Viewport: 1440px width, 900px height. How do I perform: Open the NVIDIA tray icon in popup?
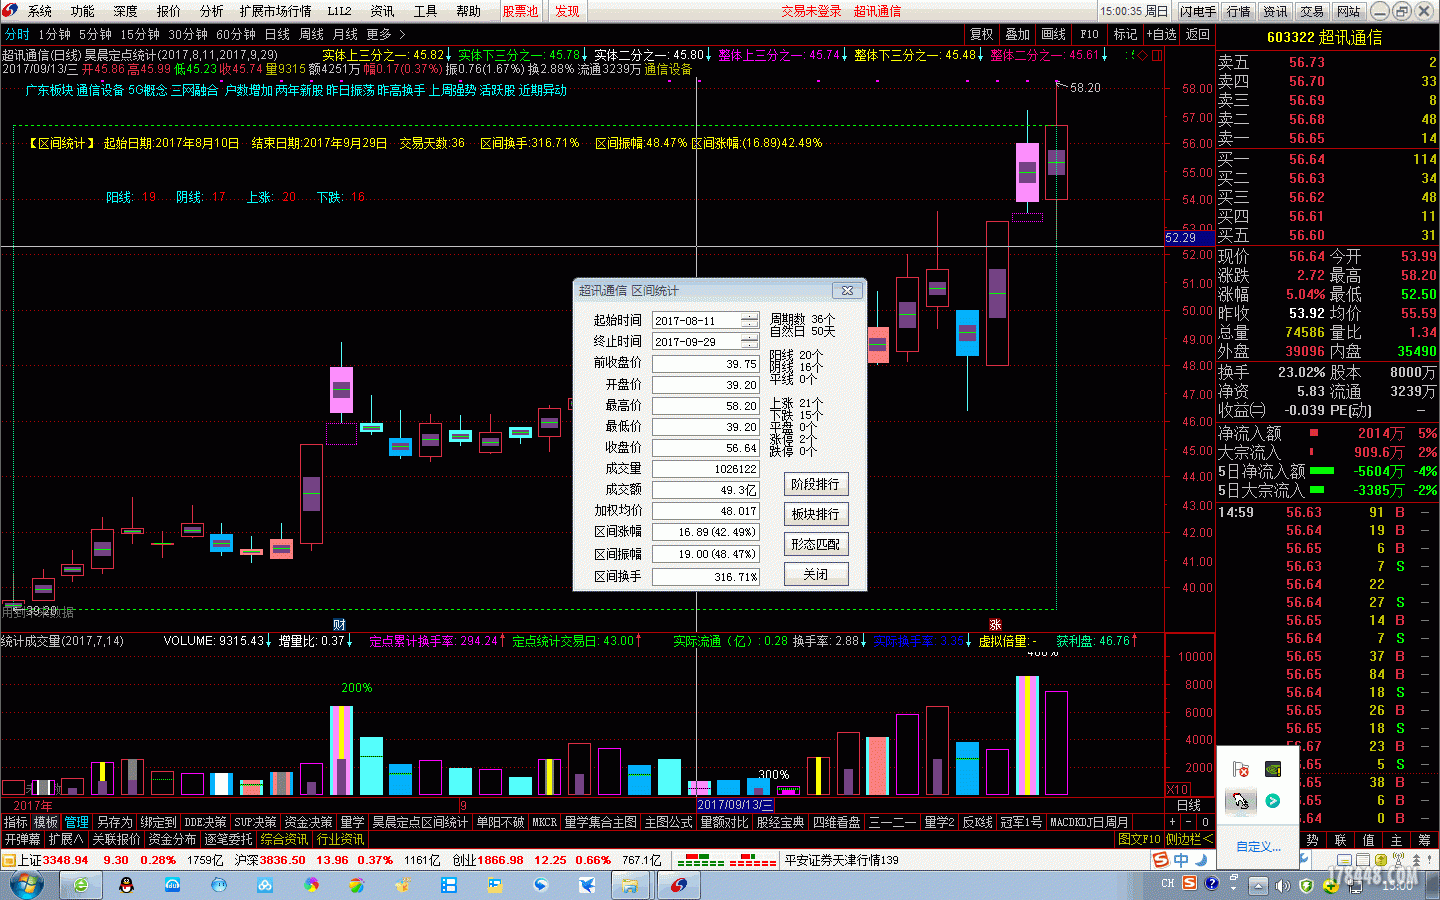[1273, 770]
